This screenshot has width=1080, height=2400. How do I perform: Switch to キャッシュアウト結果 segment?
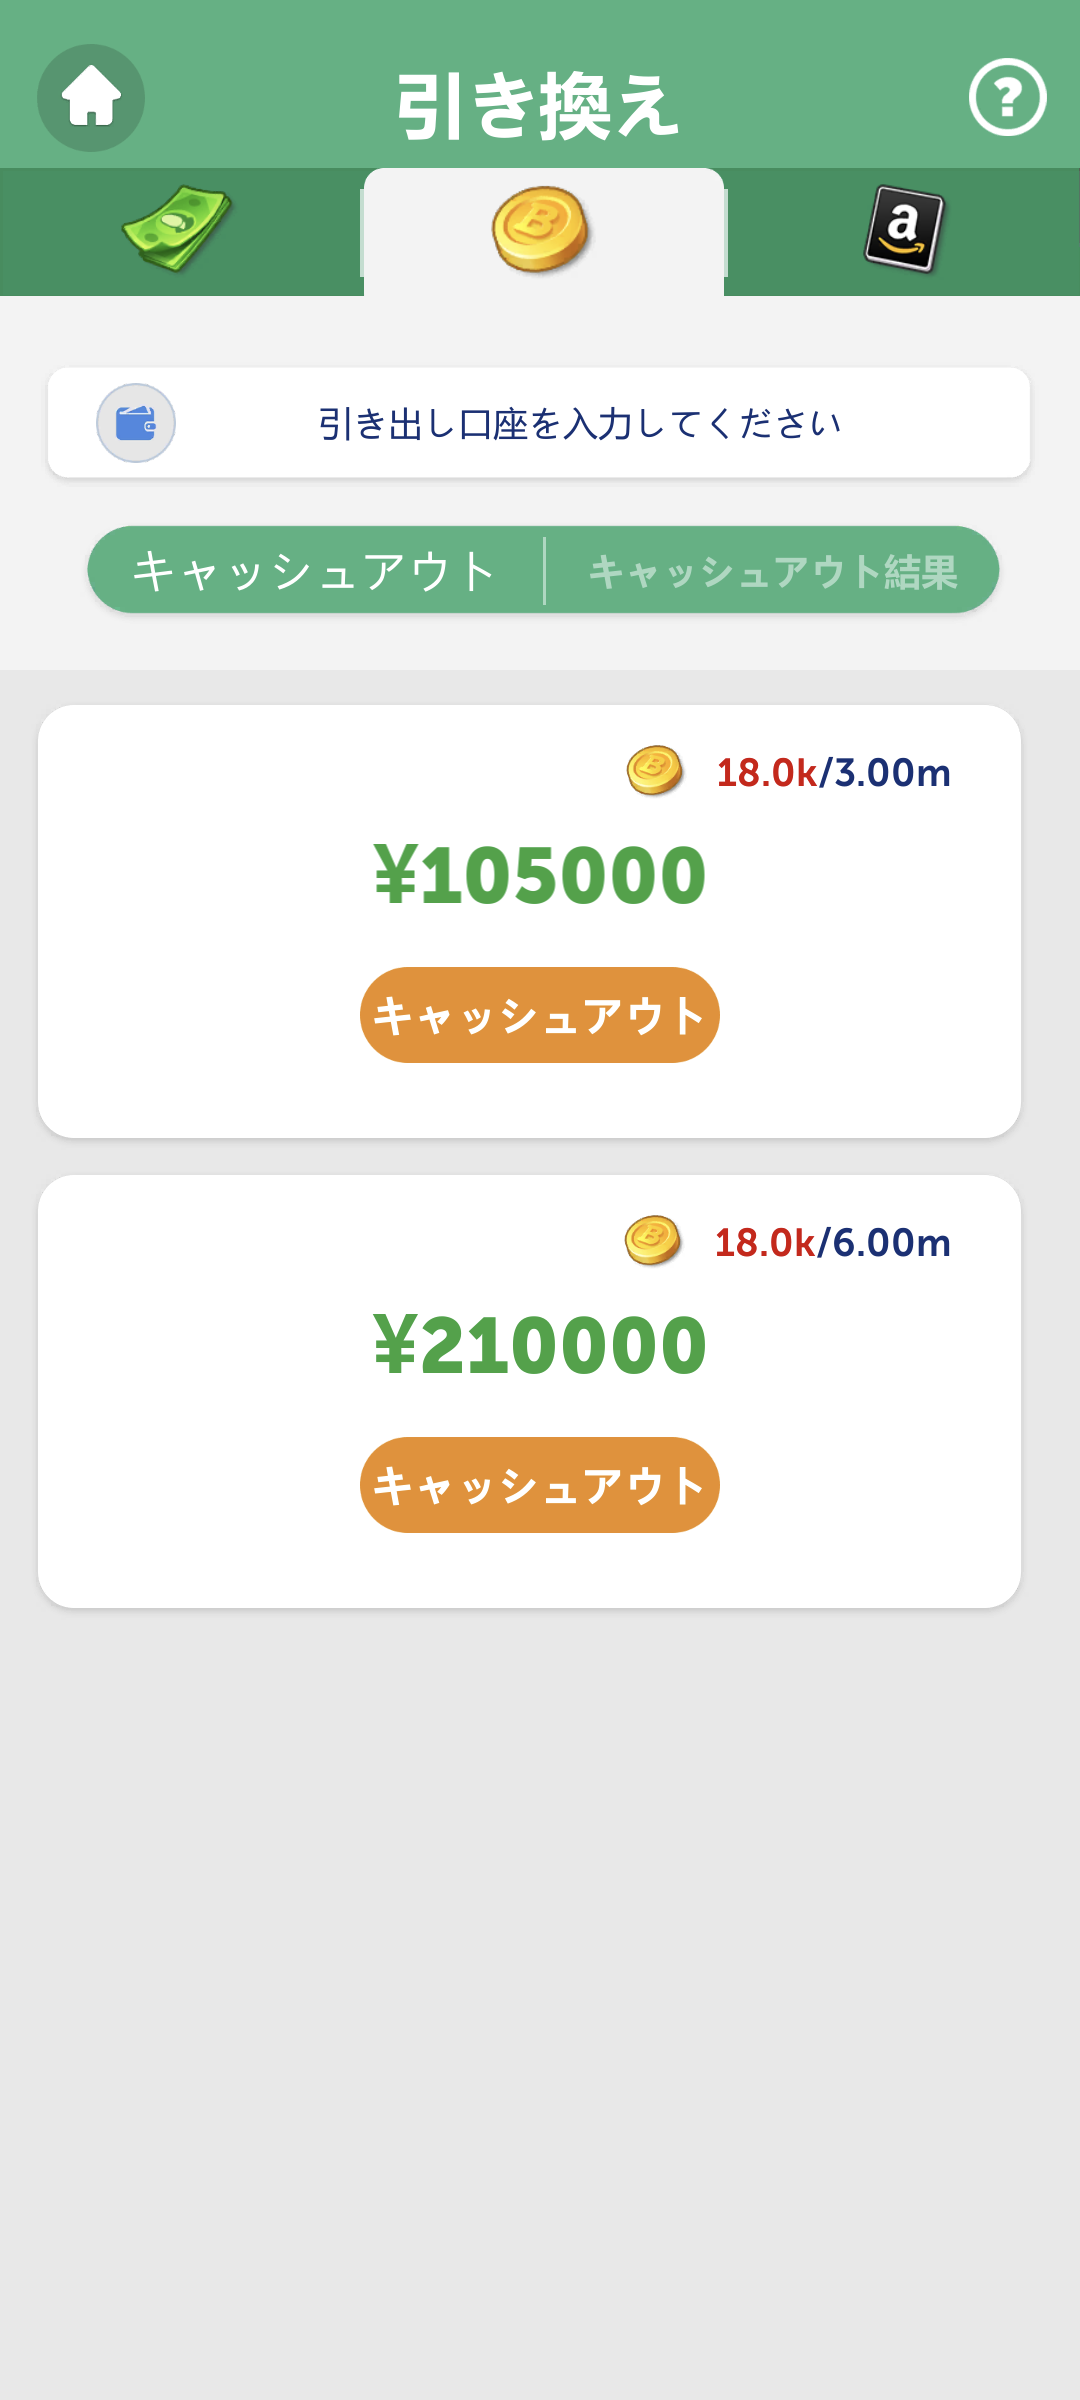772,571
